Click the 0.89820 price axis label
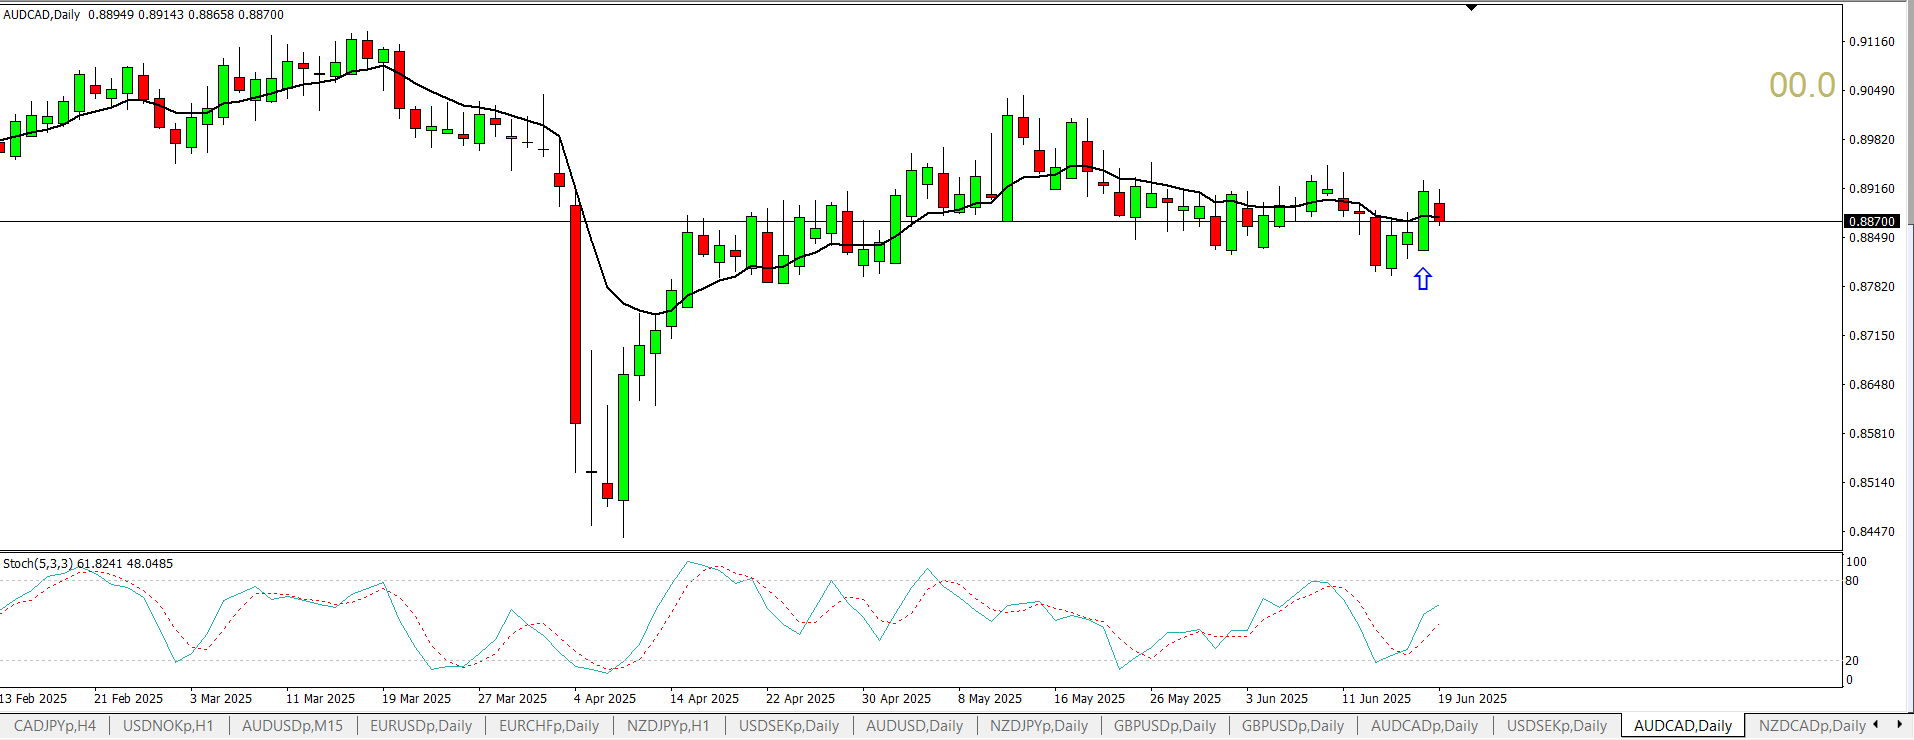 tap(1871, 140)
